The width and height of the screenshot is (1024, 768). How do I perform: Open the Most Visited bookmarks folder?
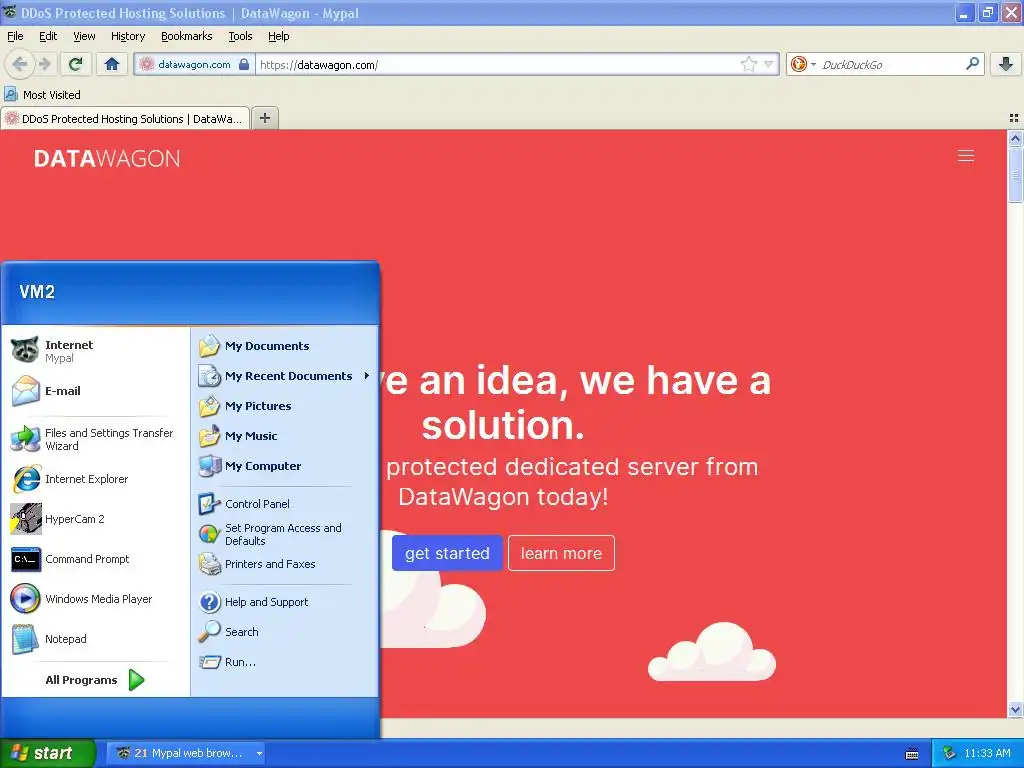point(42,95)
